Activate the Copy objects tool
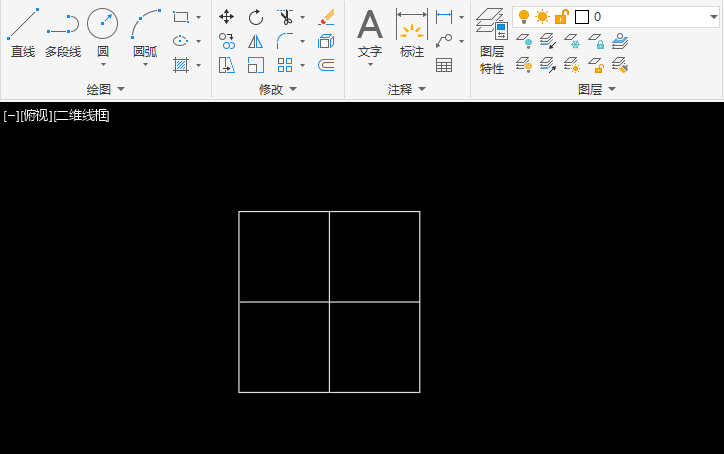This screenshot has height=454, width=724. click(x=226, y=41)
